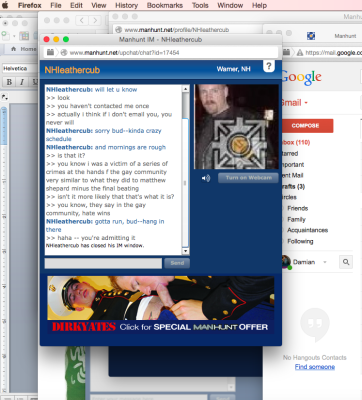Open the Help menu

tap(259, 5)
